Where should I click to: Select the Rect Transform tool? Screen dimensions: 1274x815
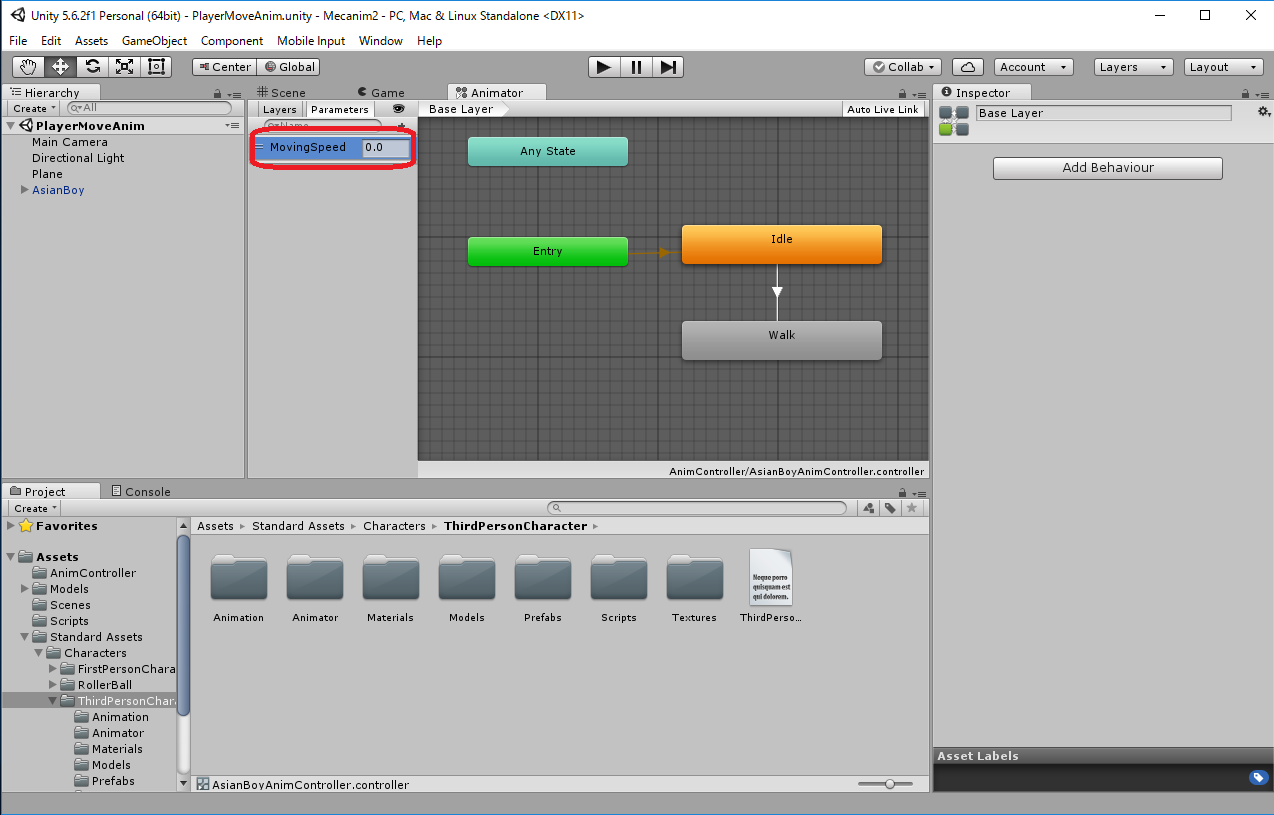pos(156,67)
